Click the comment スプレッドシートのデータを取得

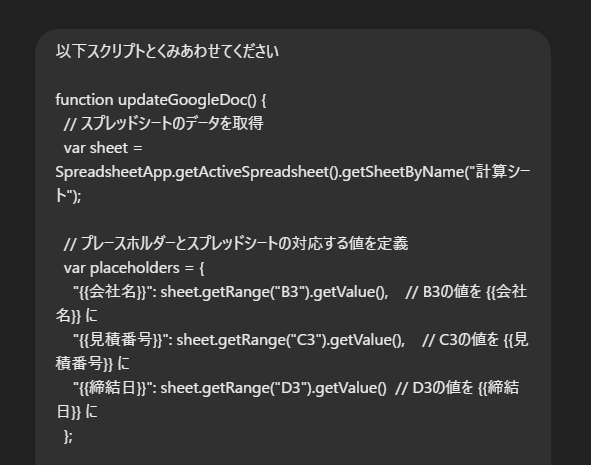click(164, 124)
